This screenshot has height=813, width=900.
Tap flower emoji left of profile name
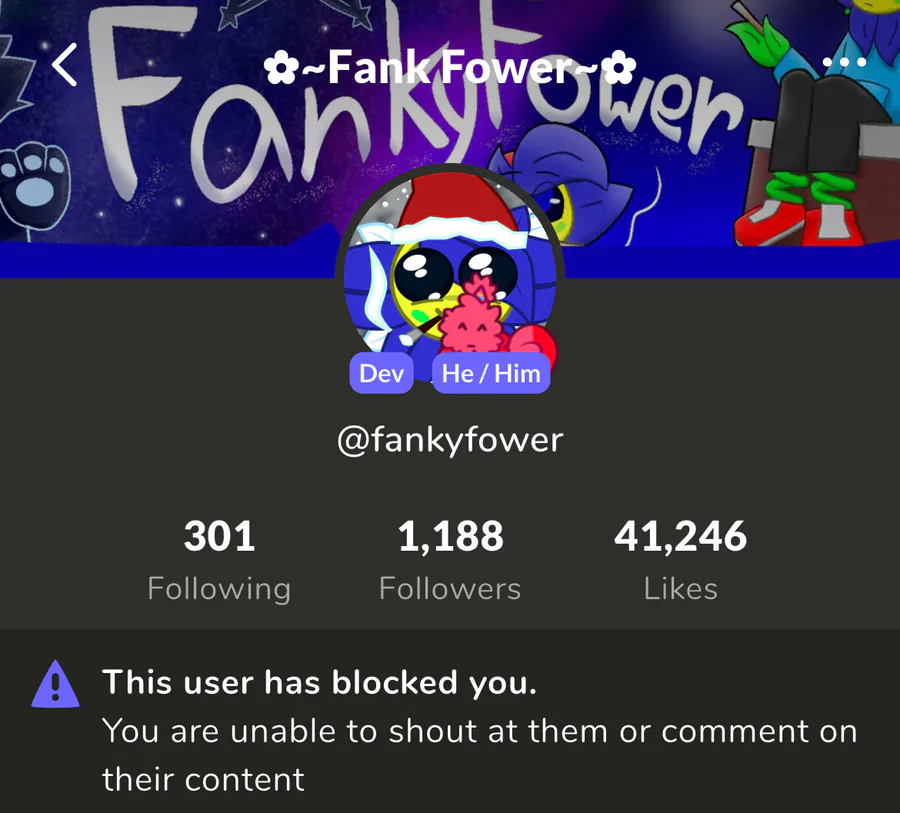coord(279,69)
